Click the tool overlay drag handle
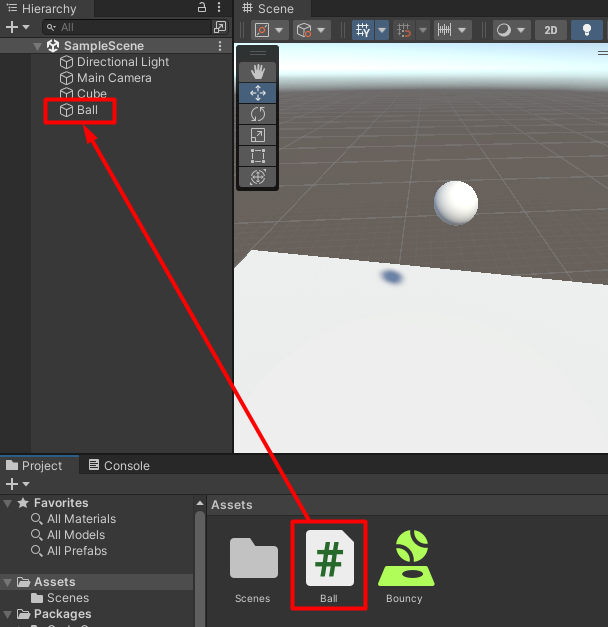 tap(258, 53)
